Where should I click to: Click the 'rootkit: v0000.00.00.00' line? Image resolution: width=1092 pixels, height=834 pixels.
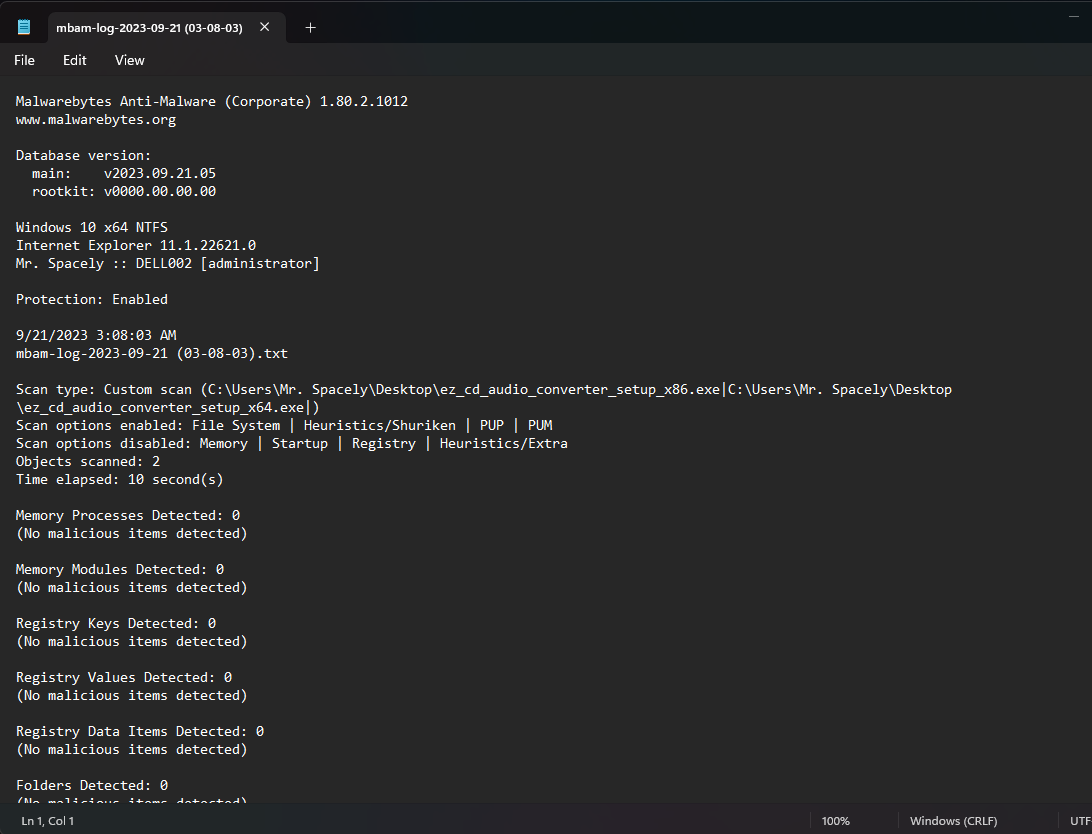coord(124,191)
